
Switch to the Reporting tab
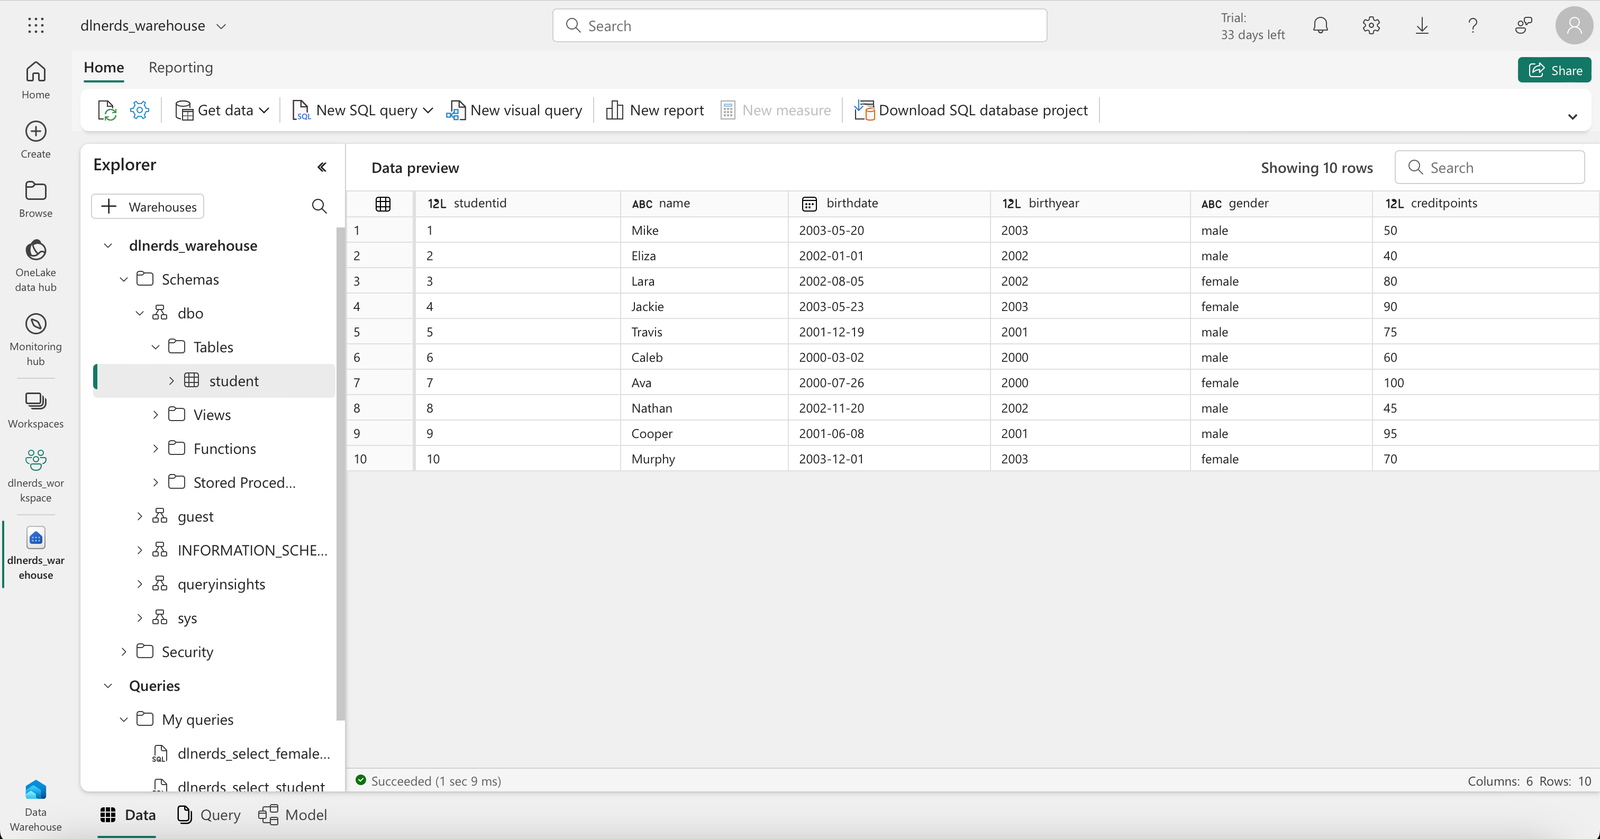point(180,68)
